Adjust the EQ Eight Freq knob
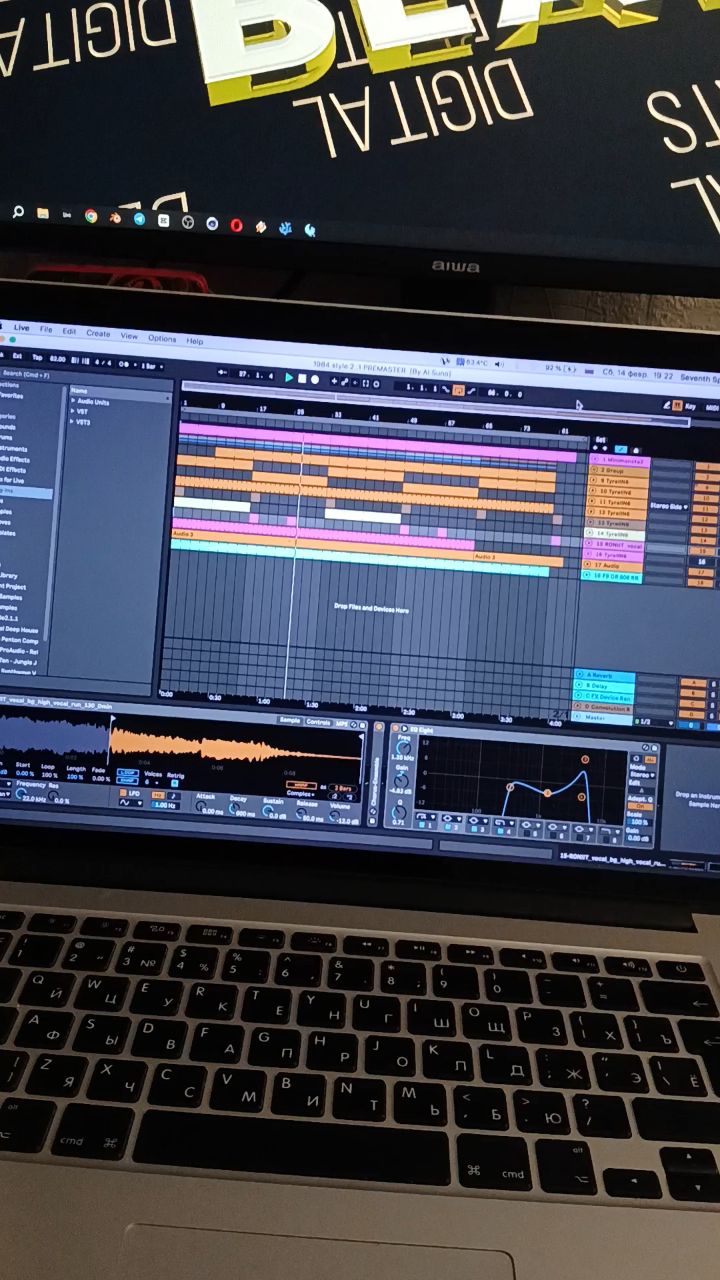 coord(403,749)
